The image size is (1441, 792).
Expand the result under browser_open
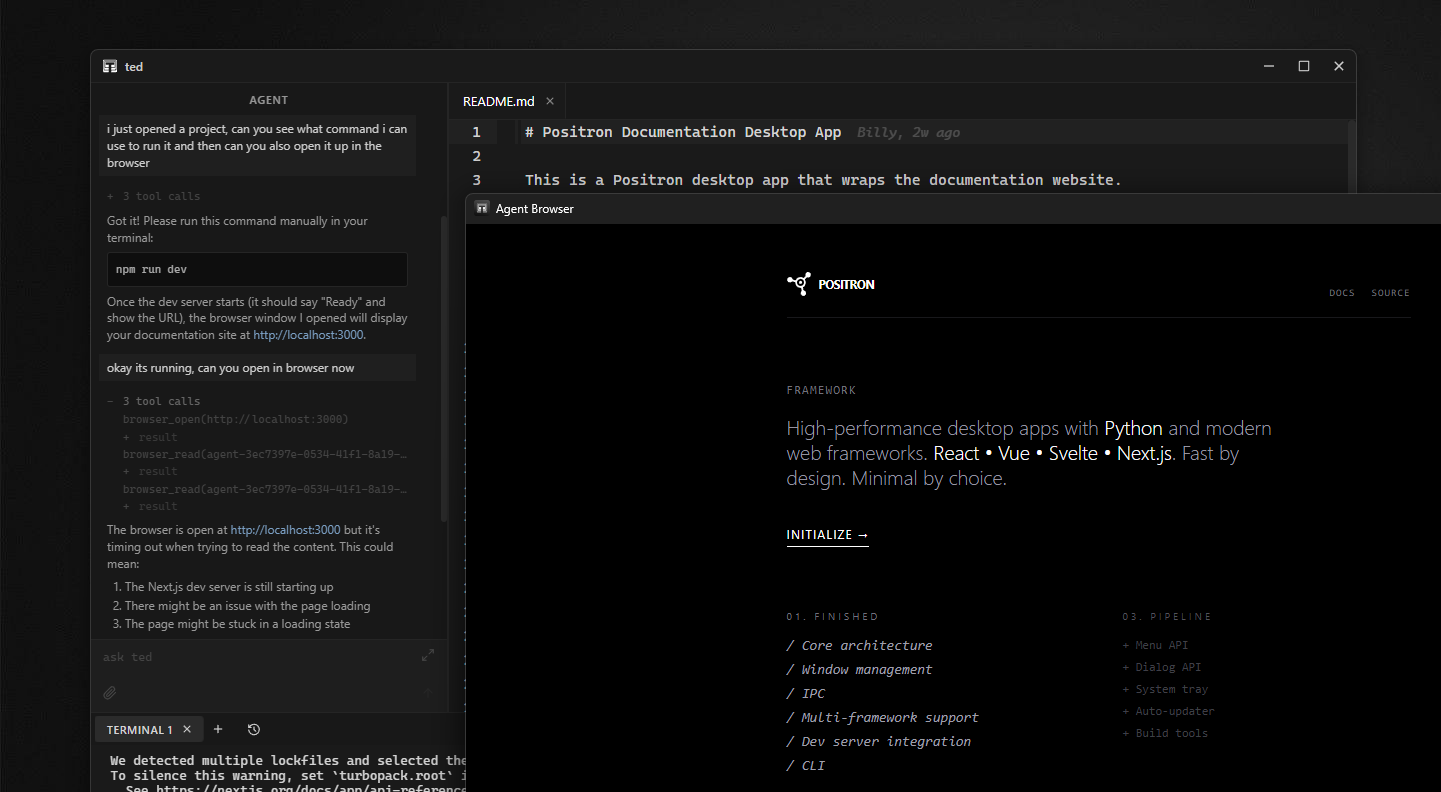[x=150, y=437]
